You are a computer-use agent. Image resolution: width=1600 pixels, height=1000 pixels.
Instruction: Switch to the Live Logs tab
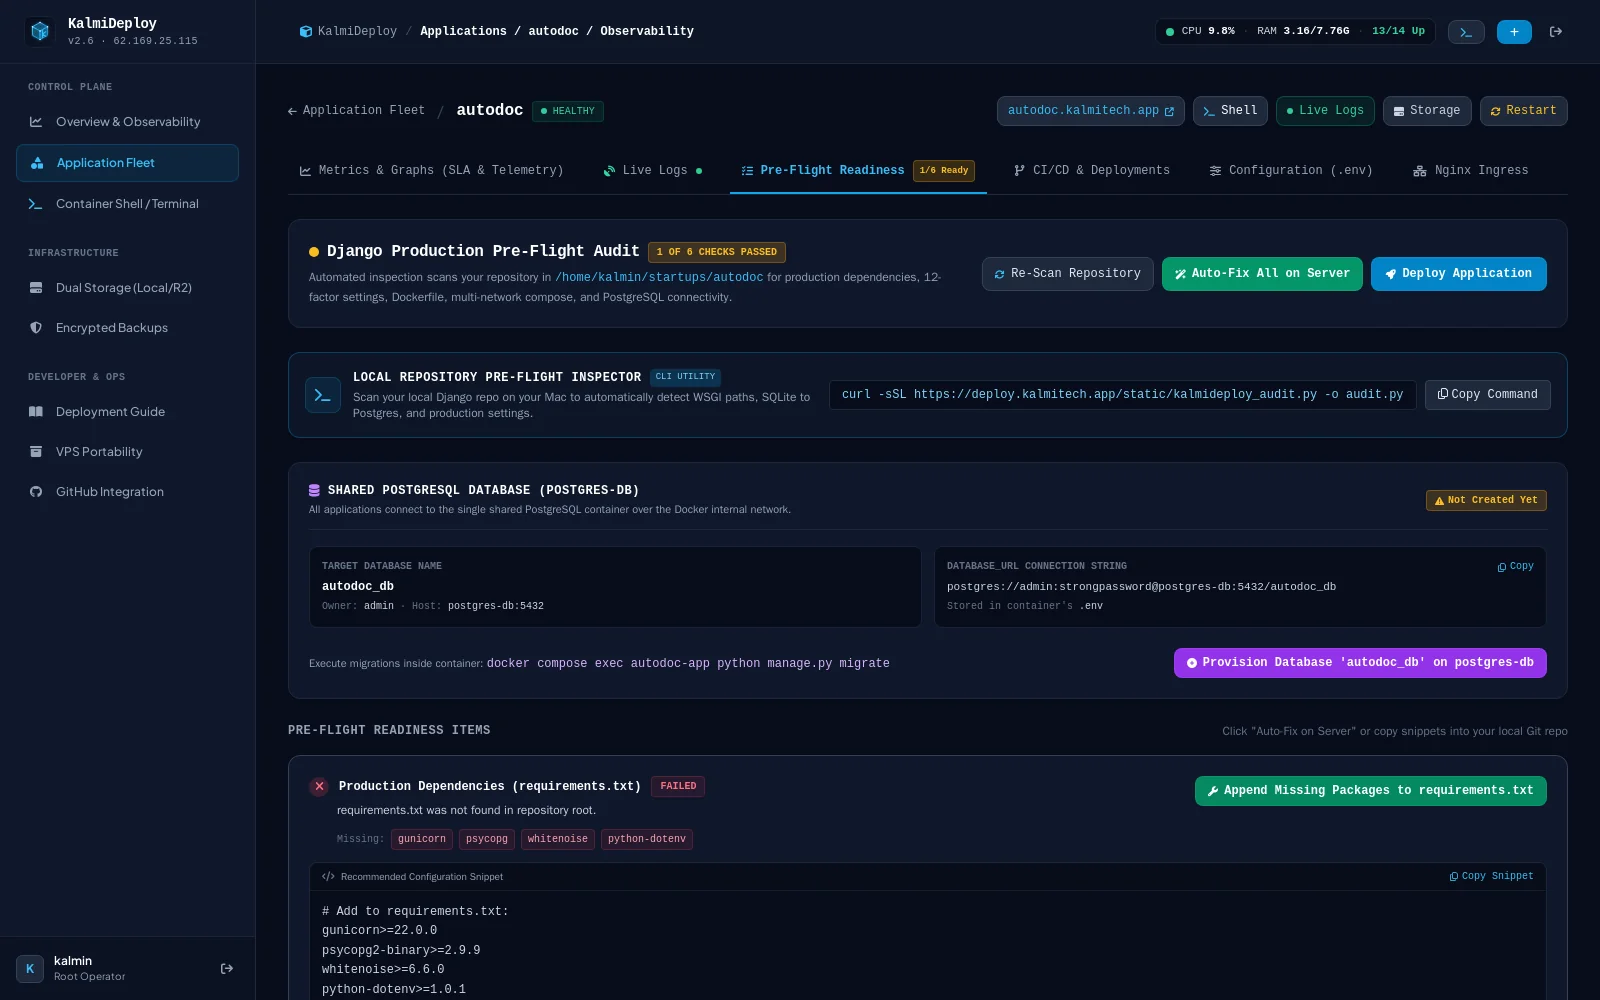tap(653, 171)
